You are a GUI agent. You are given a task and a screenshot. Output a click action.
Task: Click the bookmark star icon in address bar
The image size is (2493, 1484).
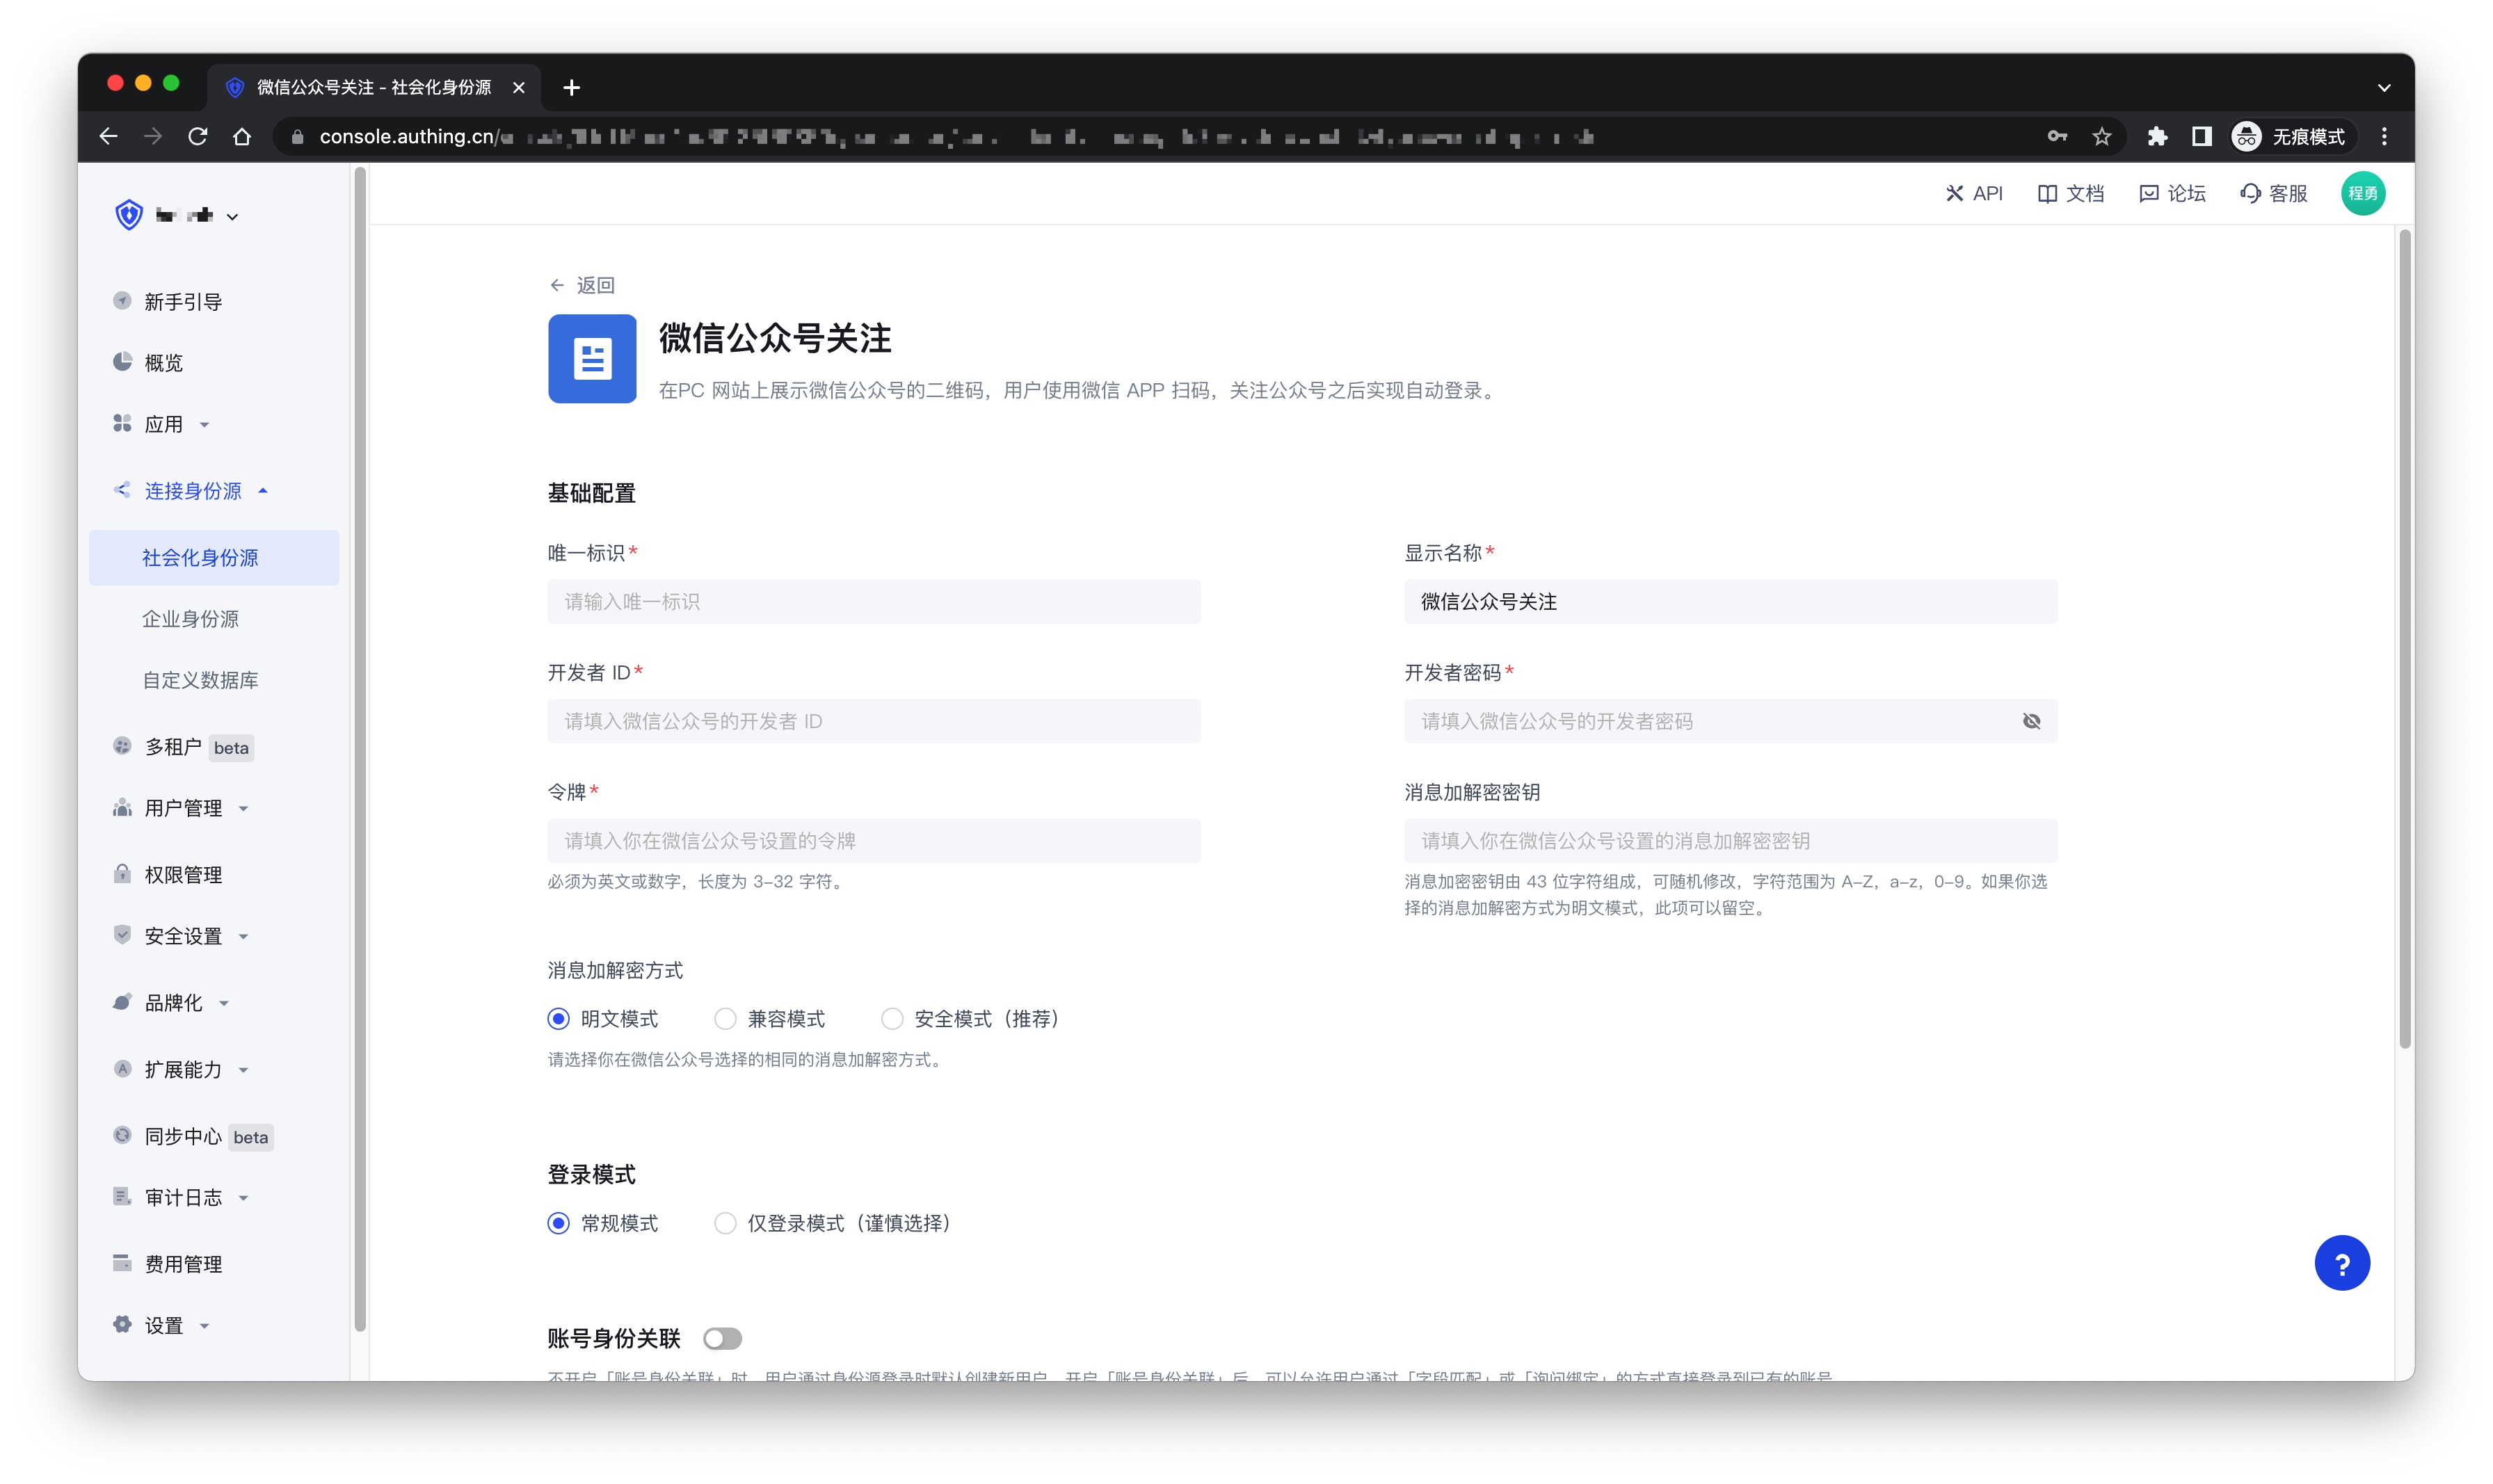(2101, 137)
